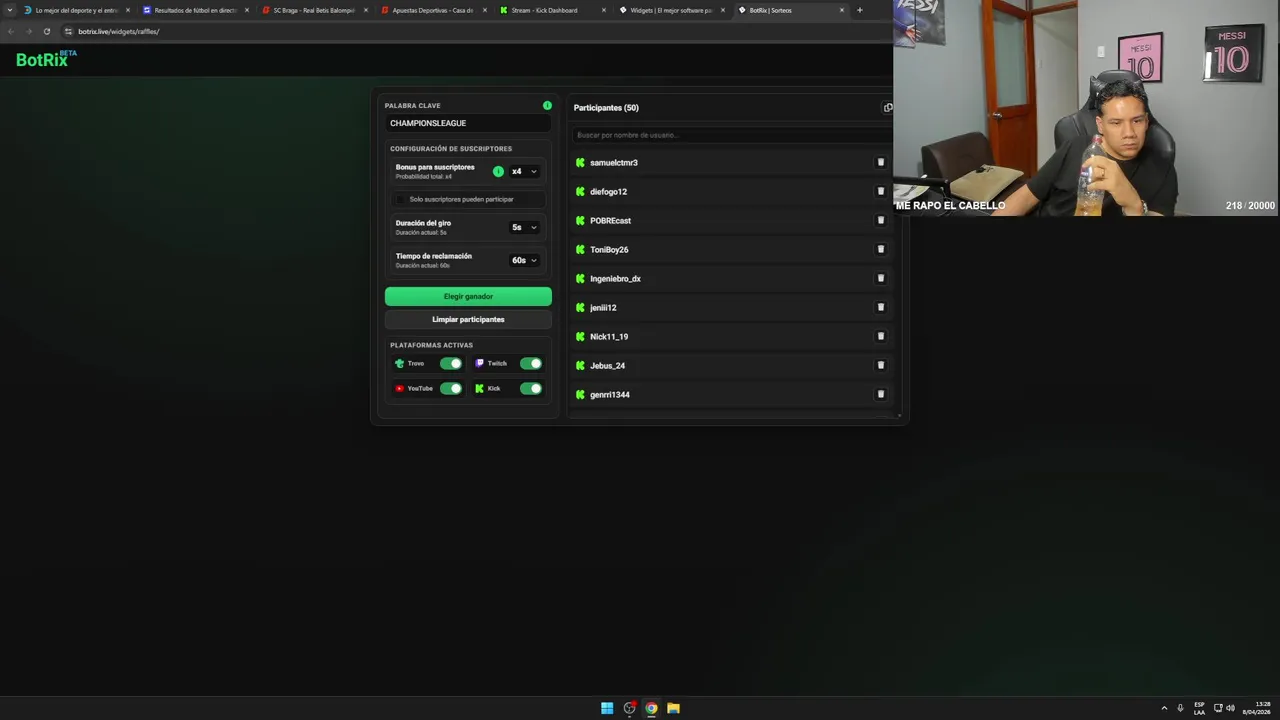This screenshot has height=720, width=1280.
Task: Delete participant samuelctmr3 with trash icon
Action: [881, 162]
